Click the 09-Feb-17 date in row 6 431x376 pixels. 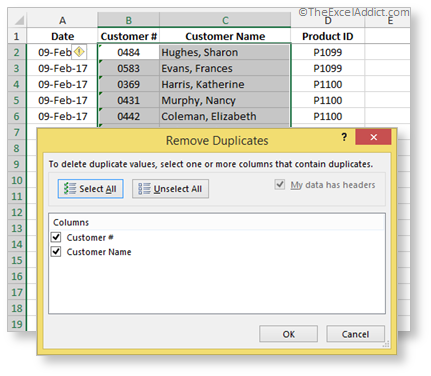pyautogui.click(x=62, y=116)
